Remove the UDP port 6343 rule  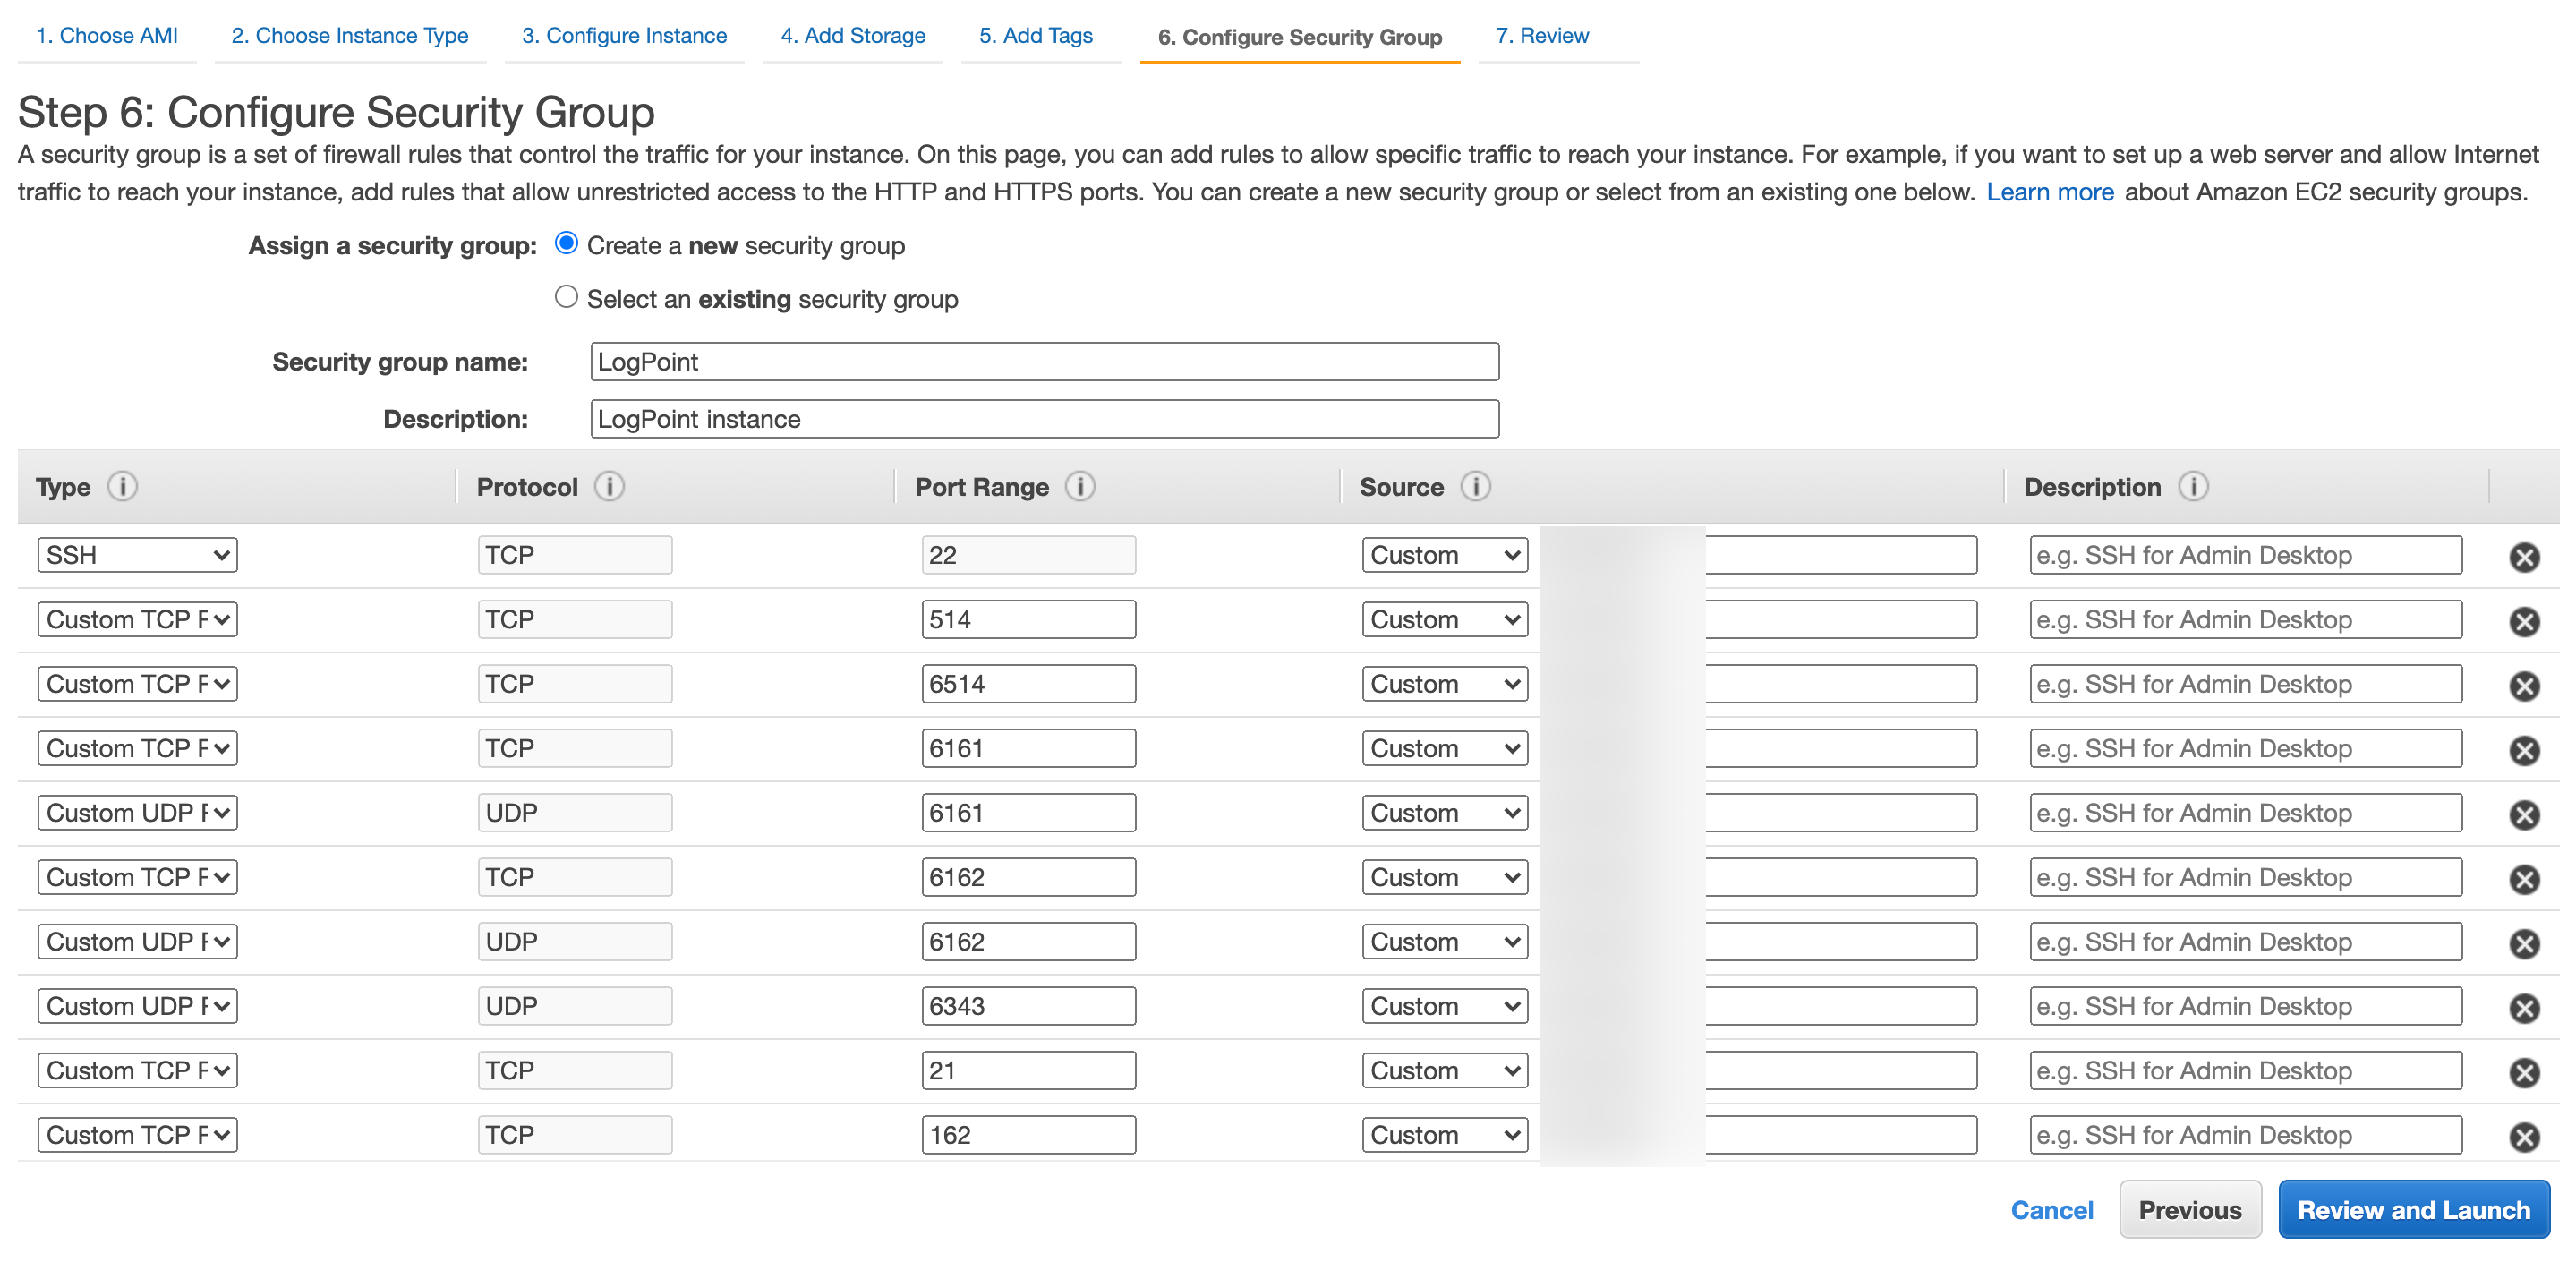point(2525,1008)
